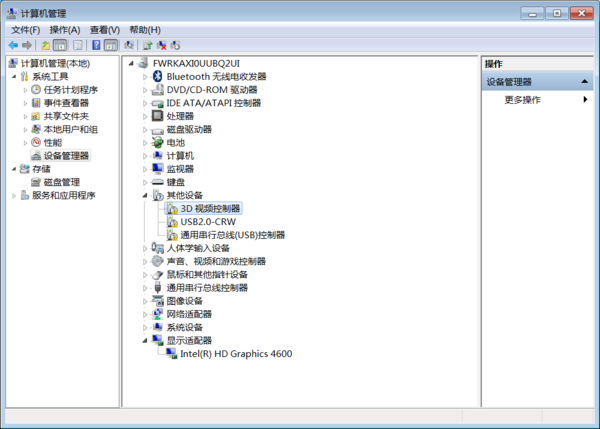Select 设备管理器 in the left tree
Screen dimensions: 600x429
coord(66,156)
